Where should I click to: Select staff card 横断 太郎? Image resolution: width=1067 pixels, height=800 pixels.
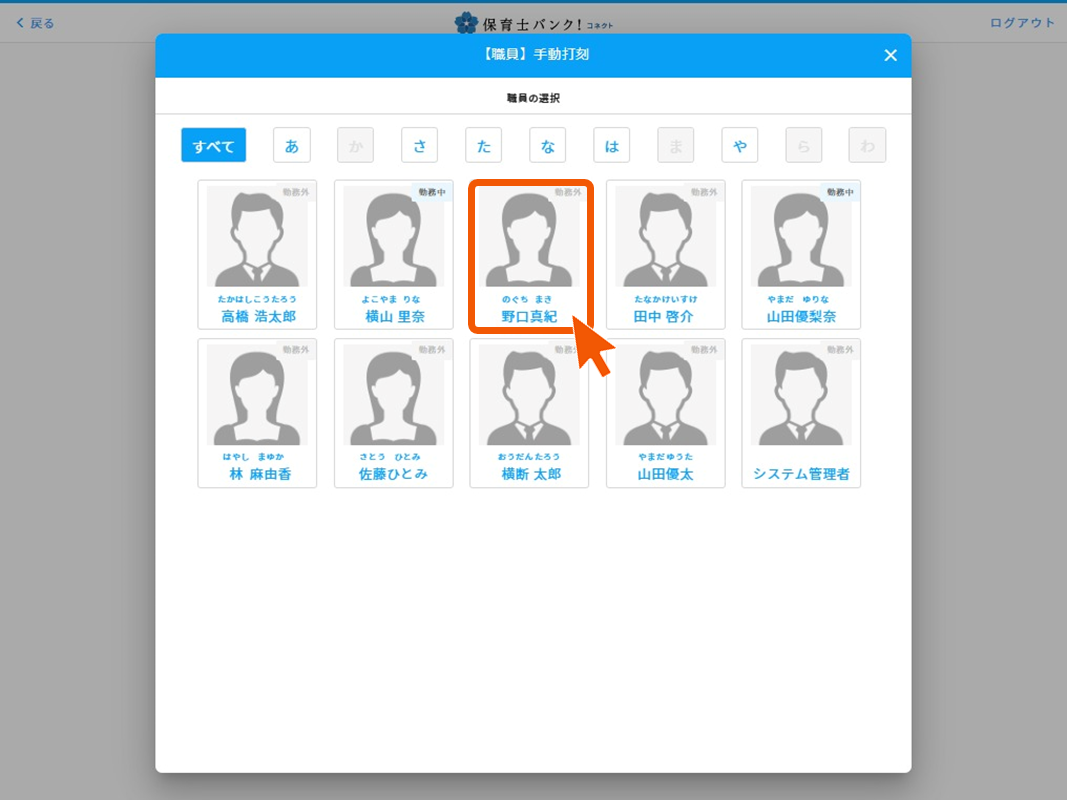[x=529, y=412]
